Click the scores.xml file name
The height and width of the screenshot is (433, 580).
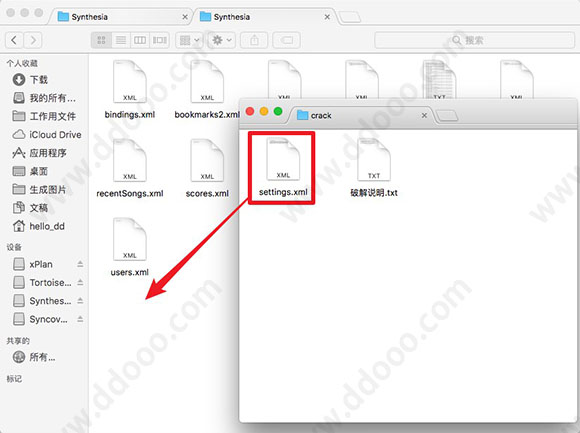[207, 193]
